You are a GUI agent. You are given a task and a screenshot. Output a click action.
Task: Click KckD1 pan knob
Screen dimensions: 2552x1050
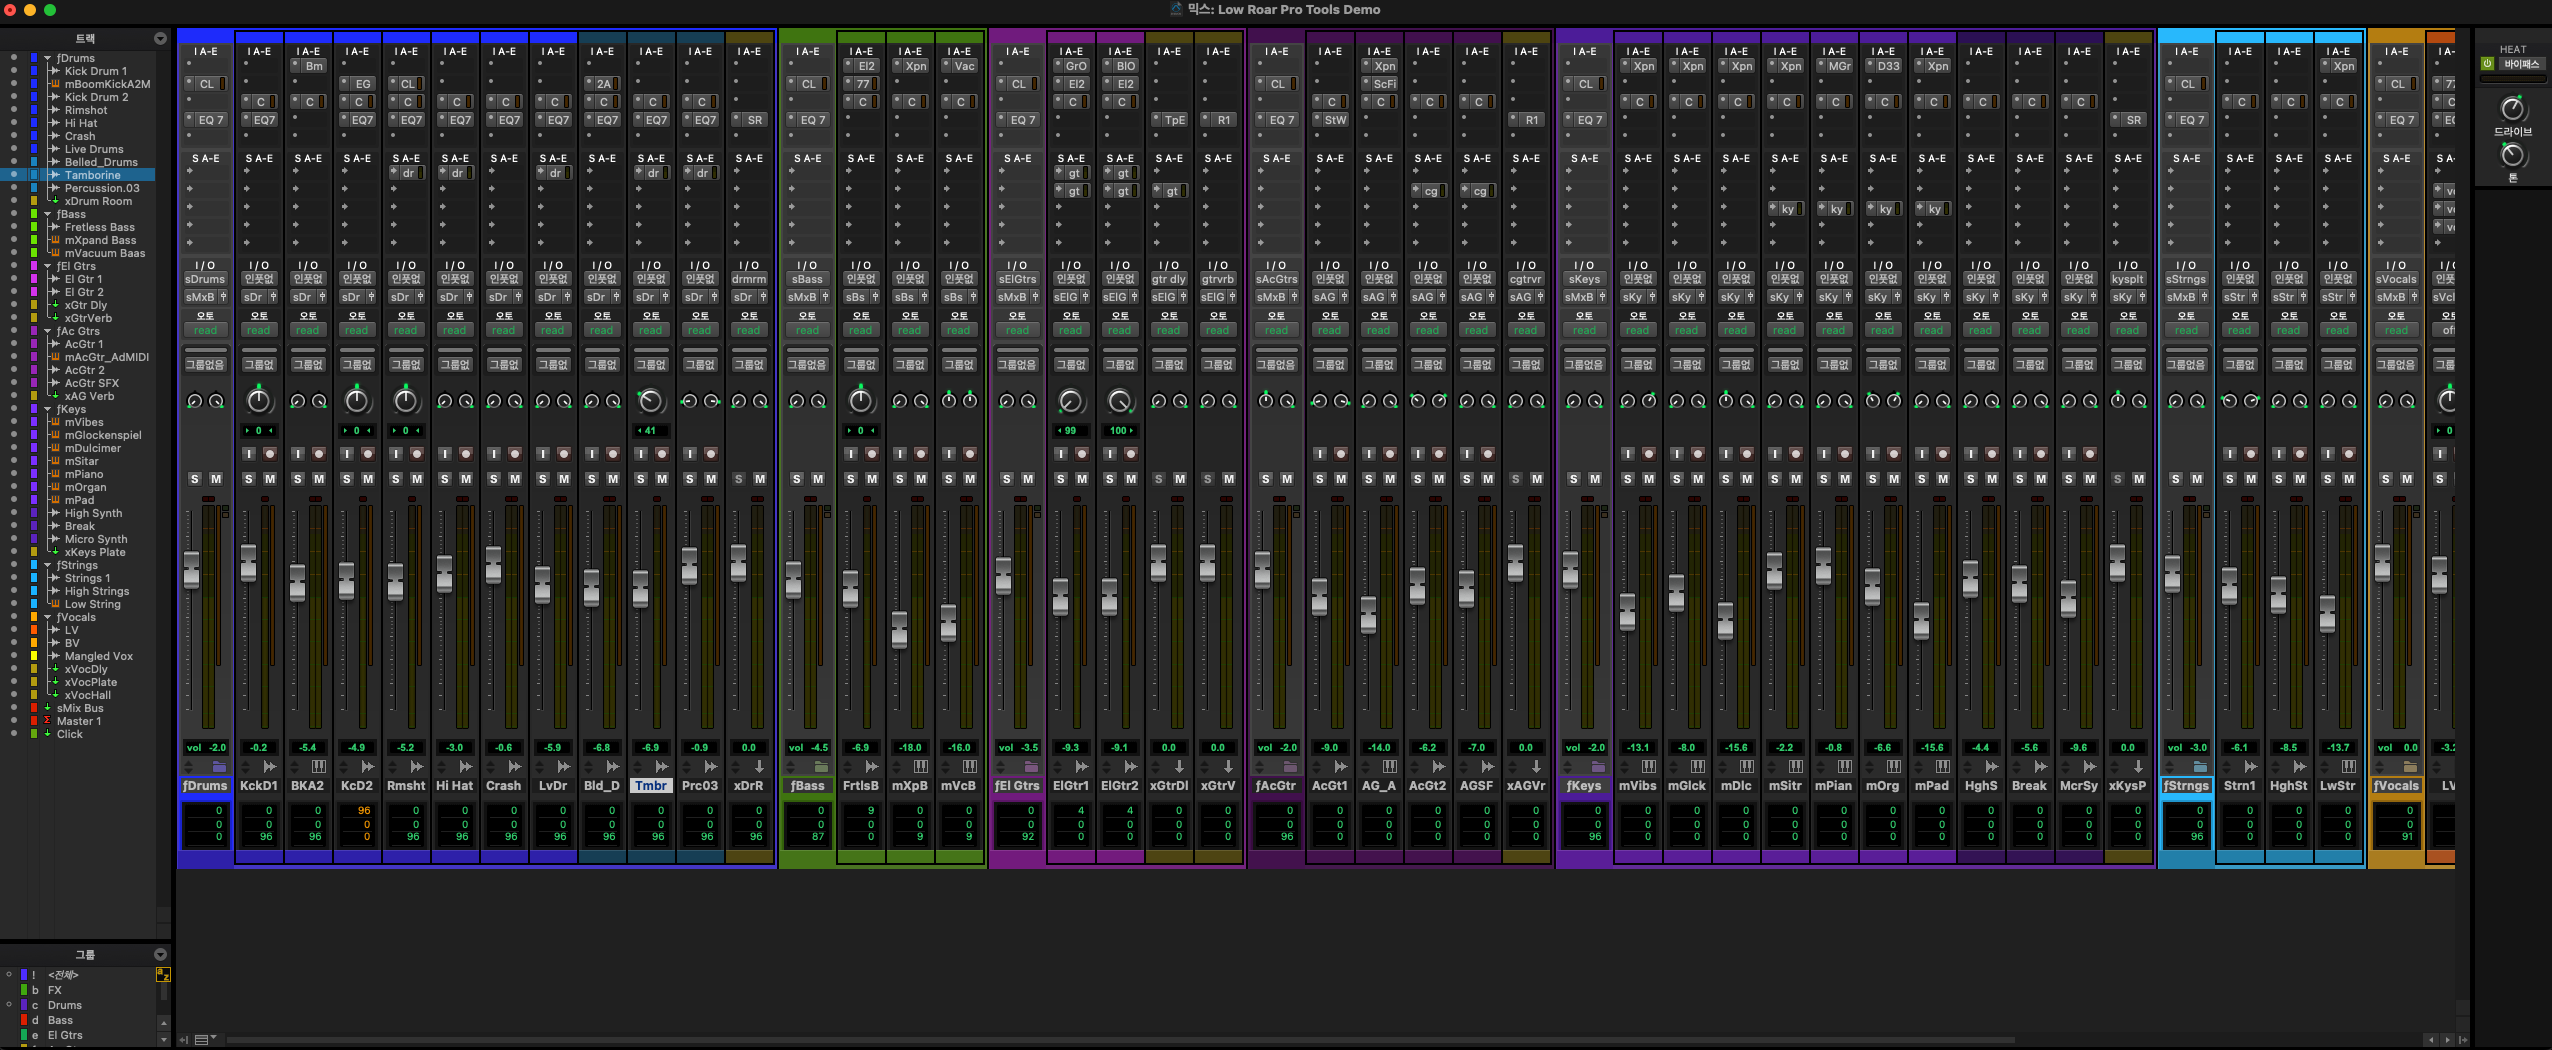point(259,401)
